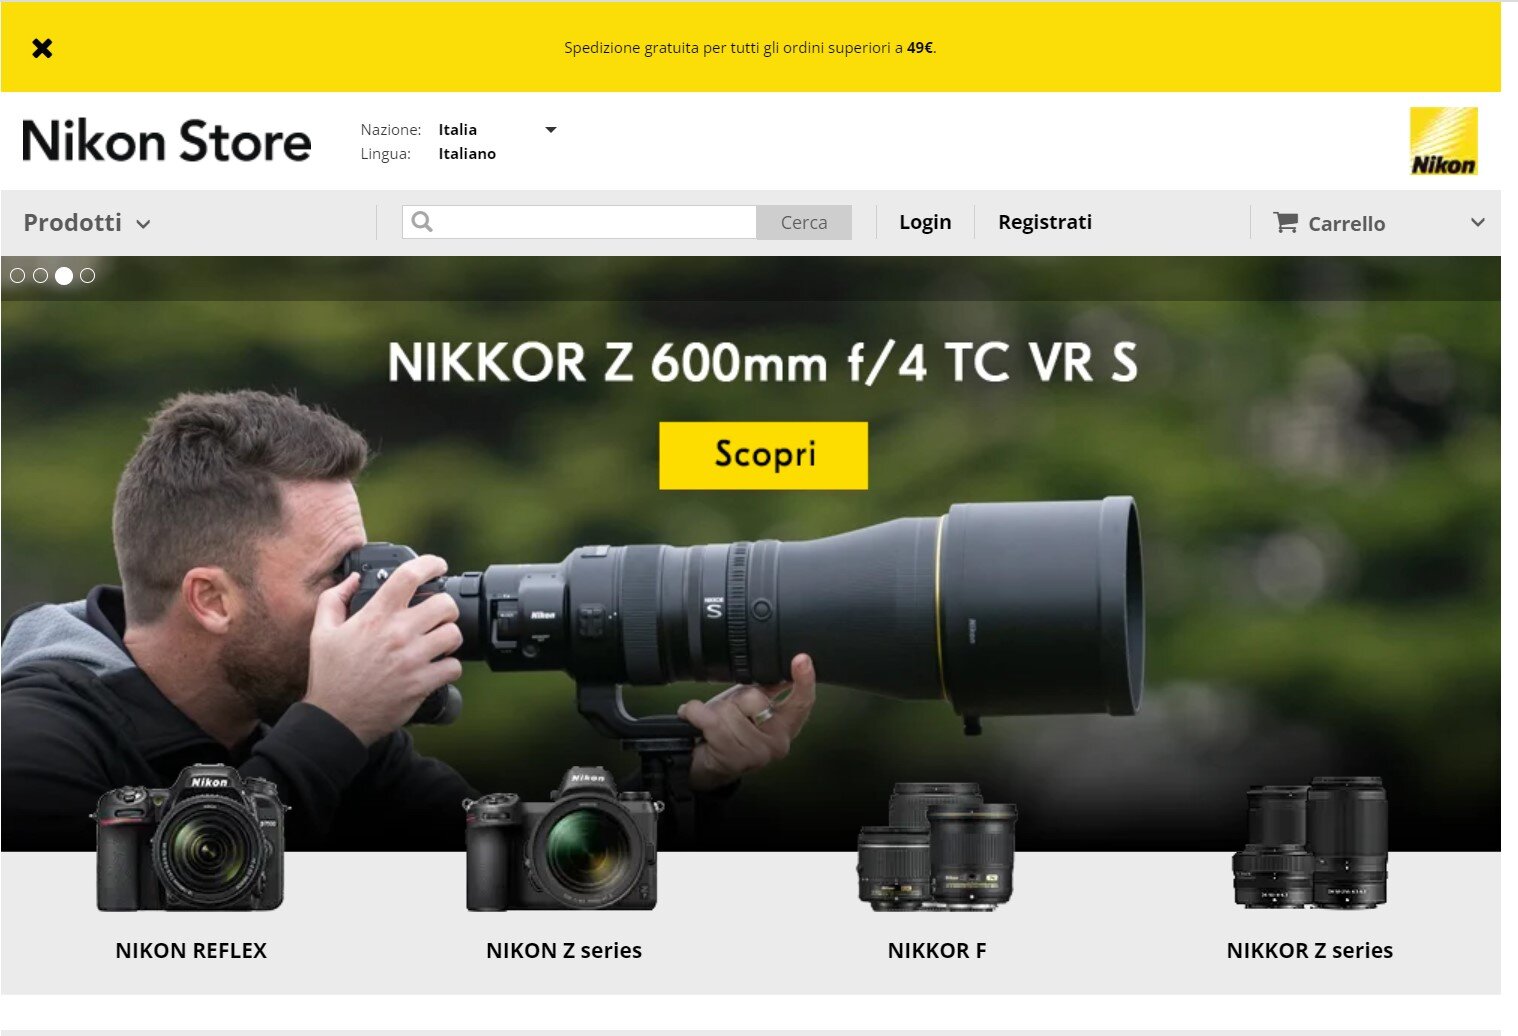Image resolution: width=1518 pixels, height=1036 pixels.
Task: Click the Nikon Z series camera thumbnail
Action: click(563, 840)
